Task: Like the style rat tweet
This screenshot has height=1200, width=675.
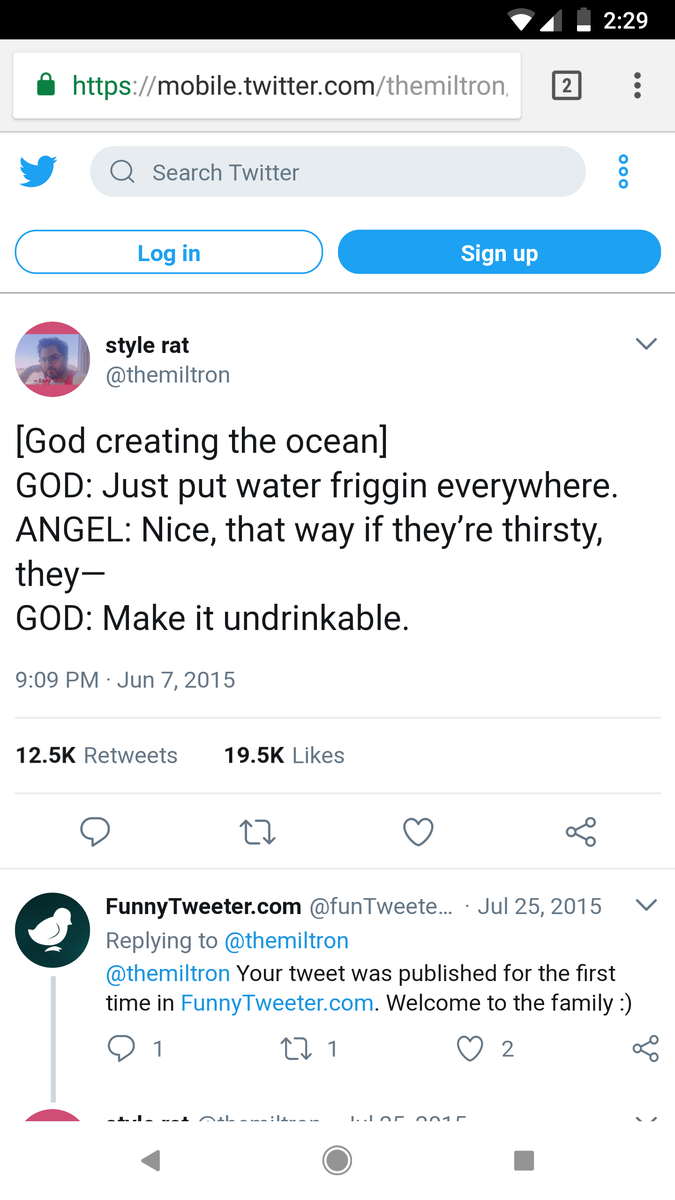Action: (x=418, y=831)
